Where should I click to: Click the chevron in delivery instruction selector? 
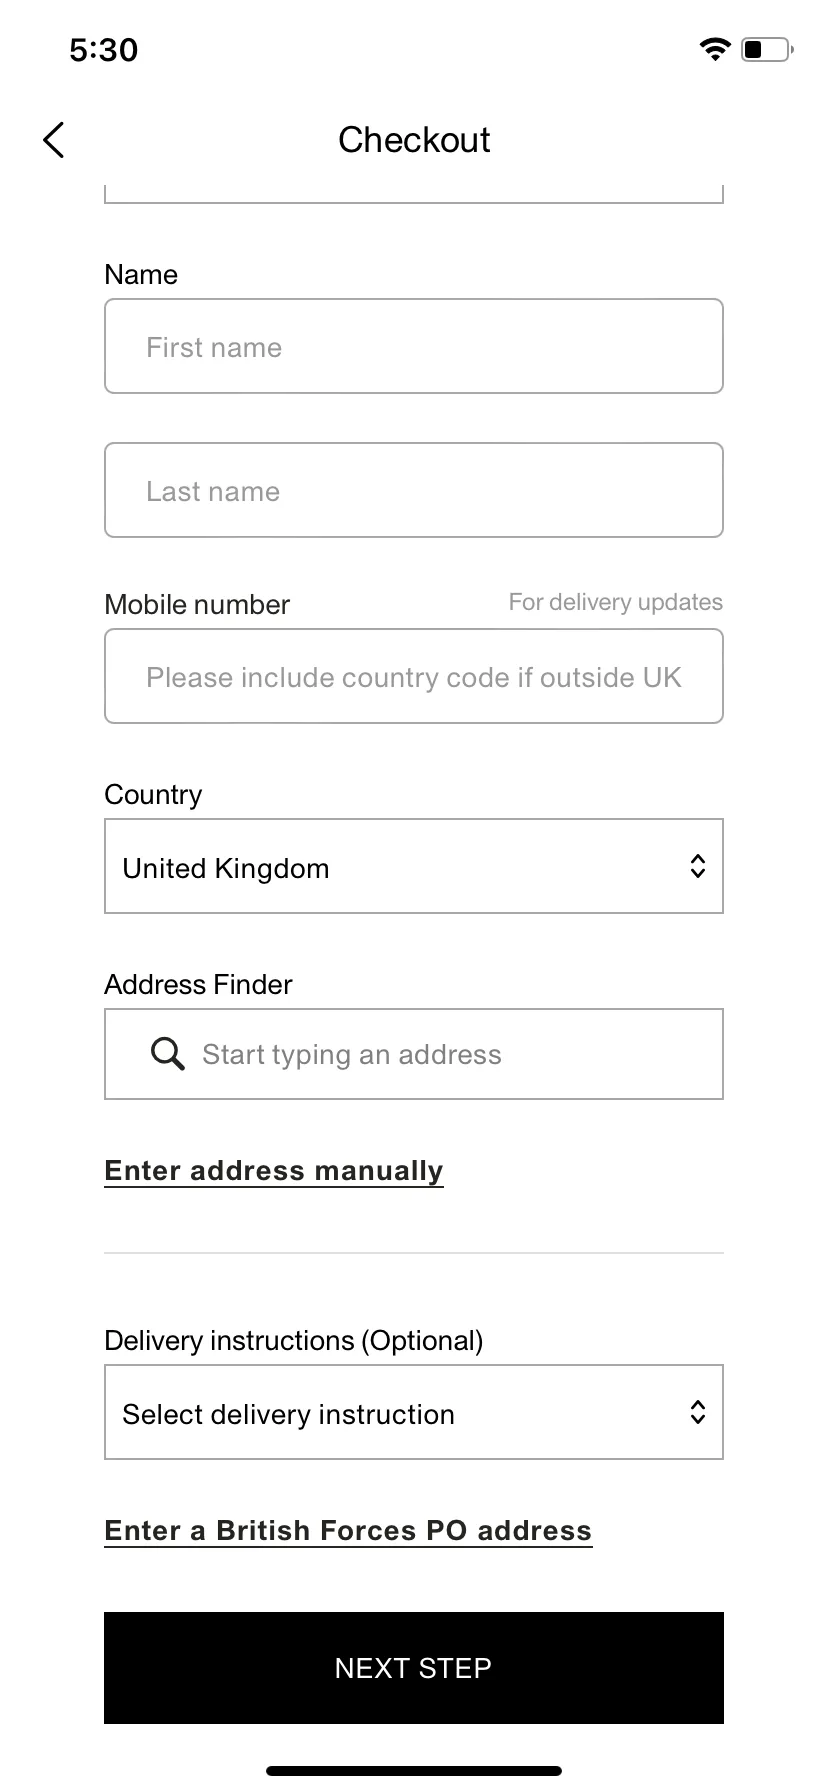(698, 1412)
